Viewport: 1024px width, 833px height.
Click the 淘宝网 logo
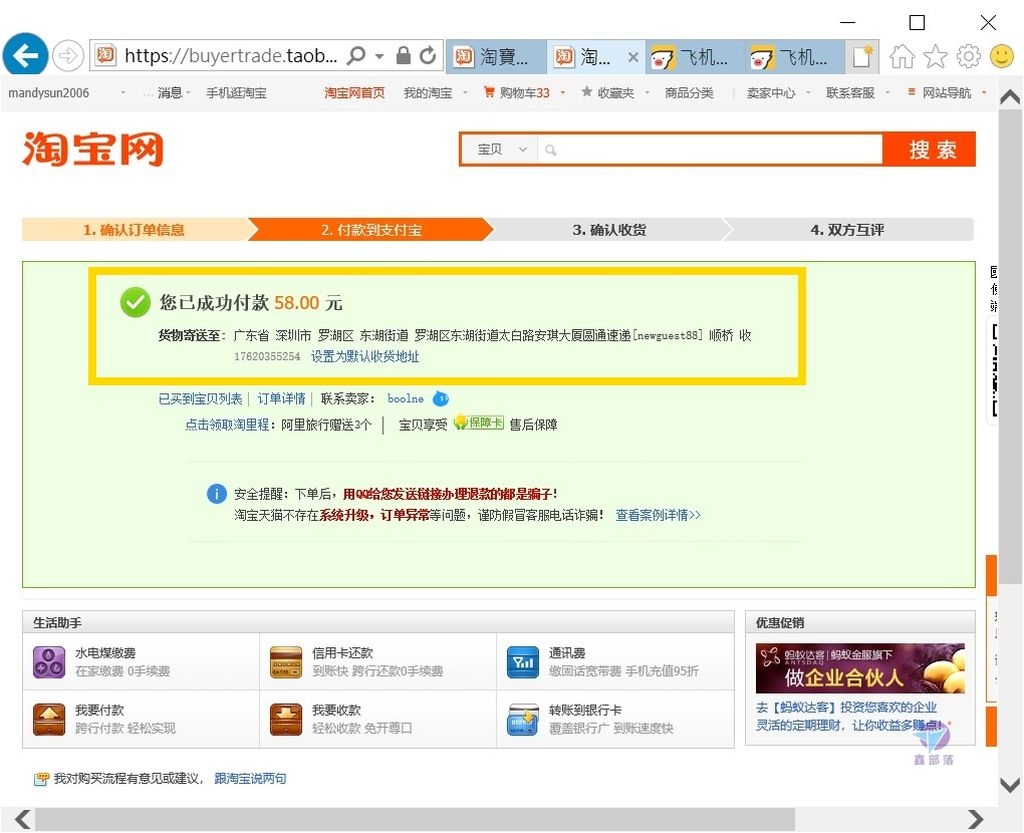pos(93,149)
